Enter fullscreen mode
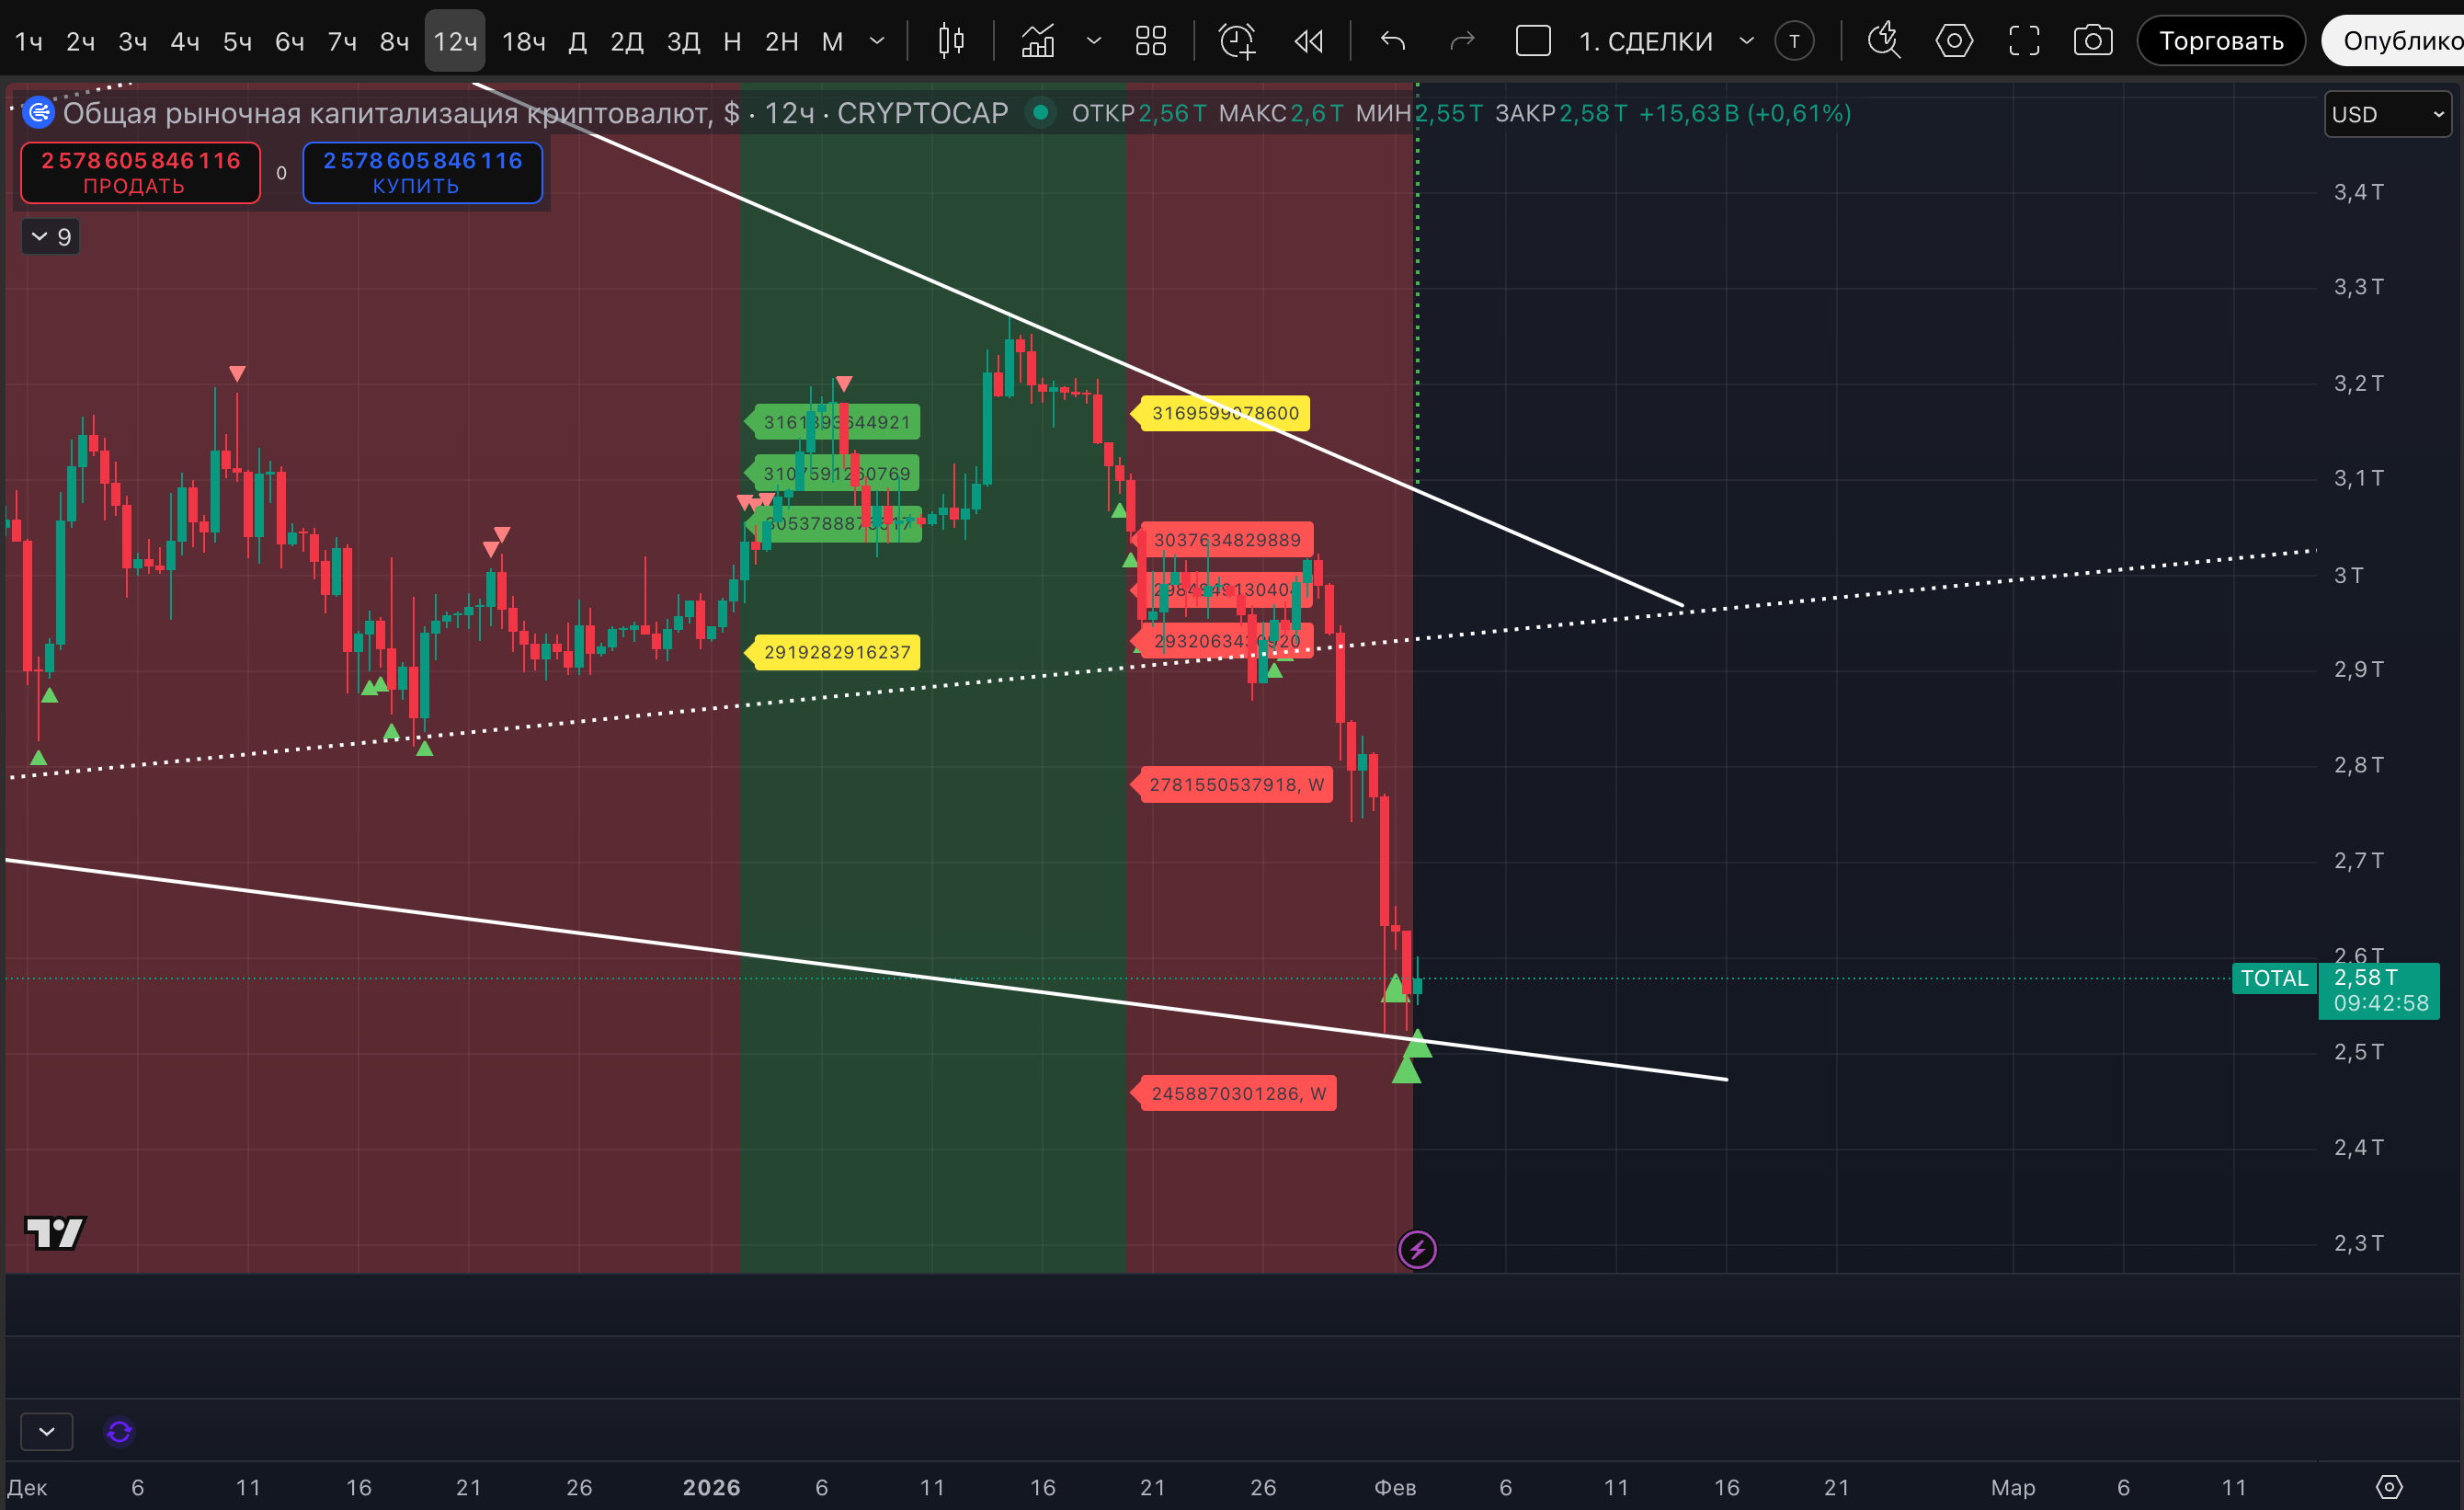Screen dimensions: 2464x1510 tap(2024, 41)
